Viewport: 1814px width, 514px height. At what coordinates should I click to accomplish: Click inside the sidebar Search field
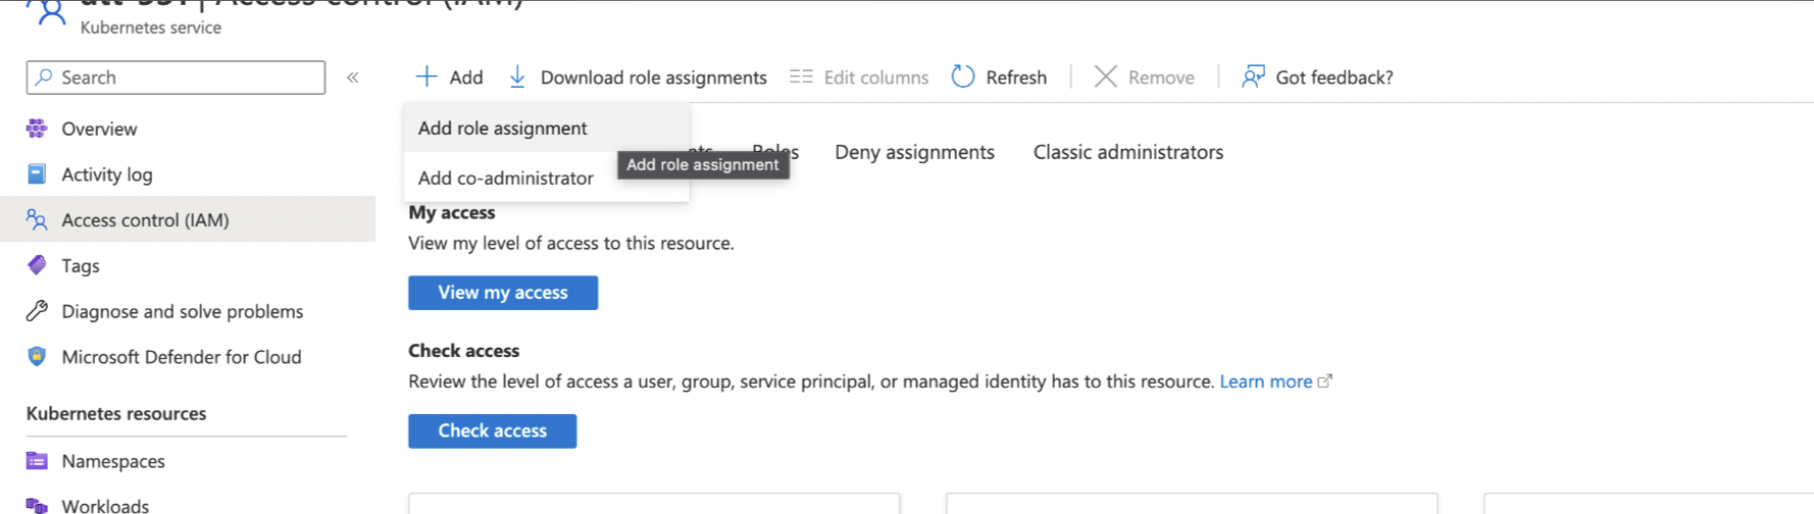tap(176, 77)
